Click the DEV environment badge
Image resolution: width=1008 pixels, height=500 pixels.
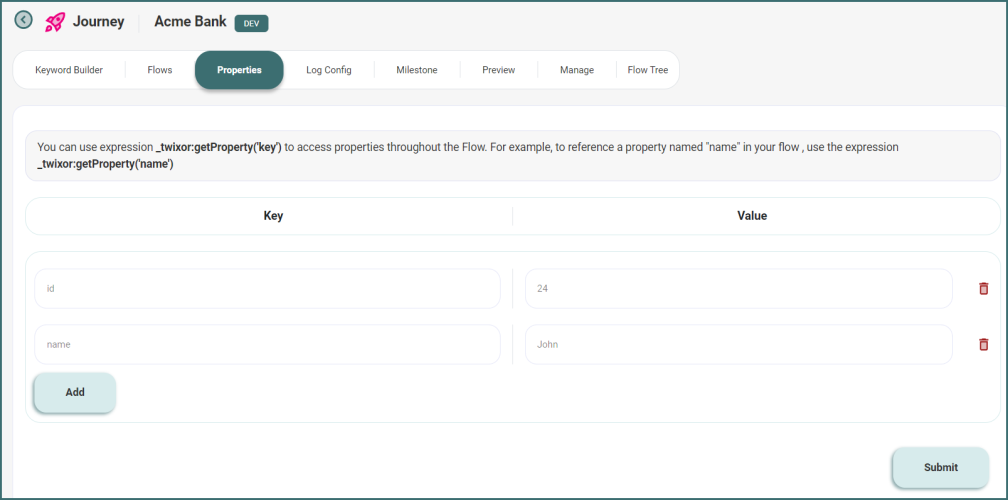251,23
